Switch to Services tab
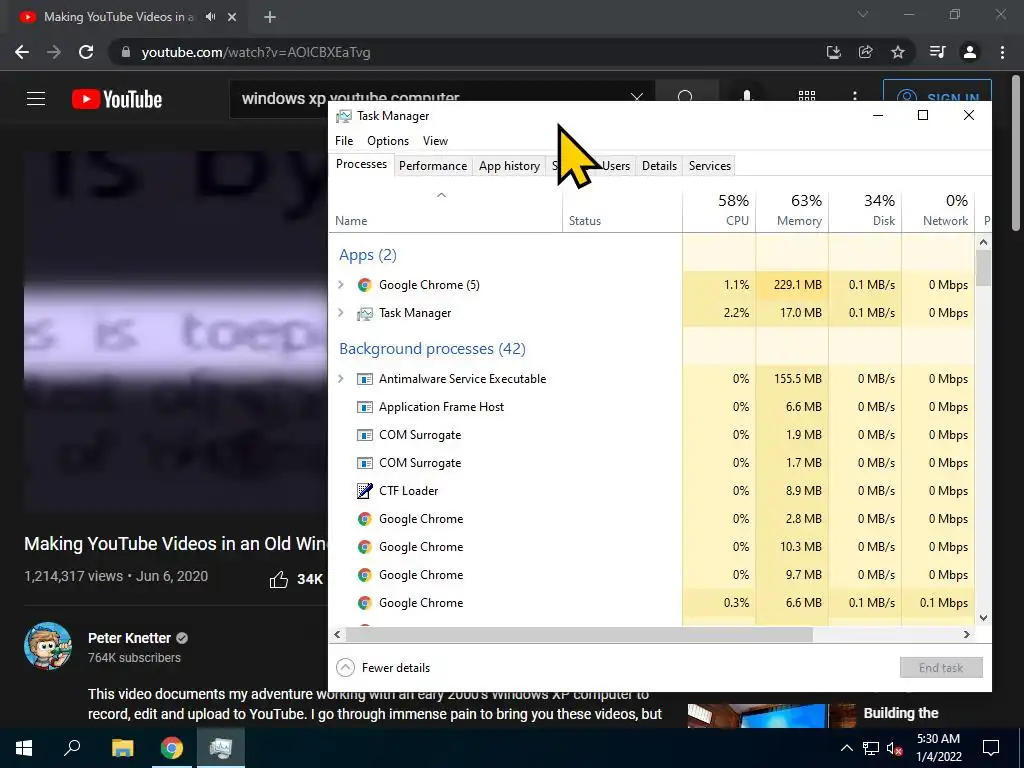 tap(709, 166)
